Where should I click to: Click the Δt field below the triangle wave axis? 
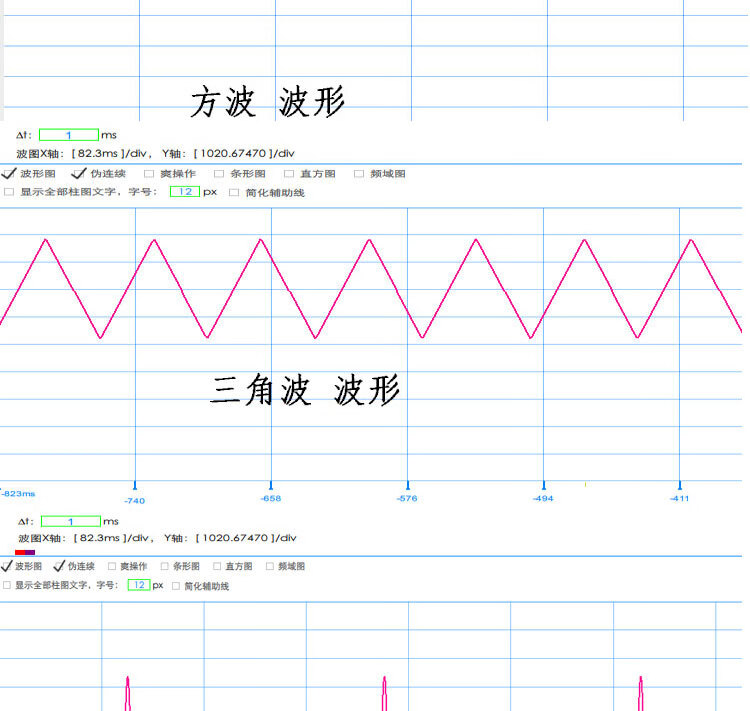(x=71, y=521)
